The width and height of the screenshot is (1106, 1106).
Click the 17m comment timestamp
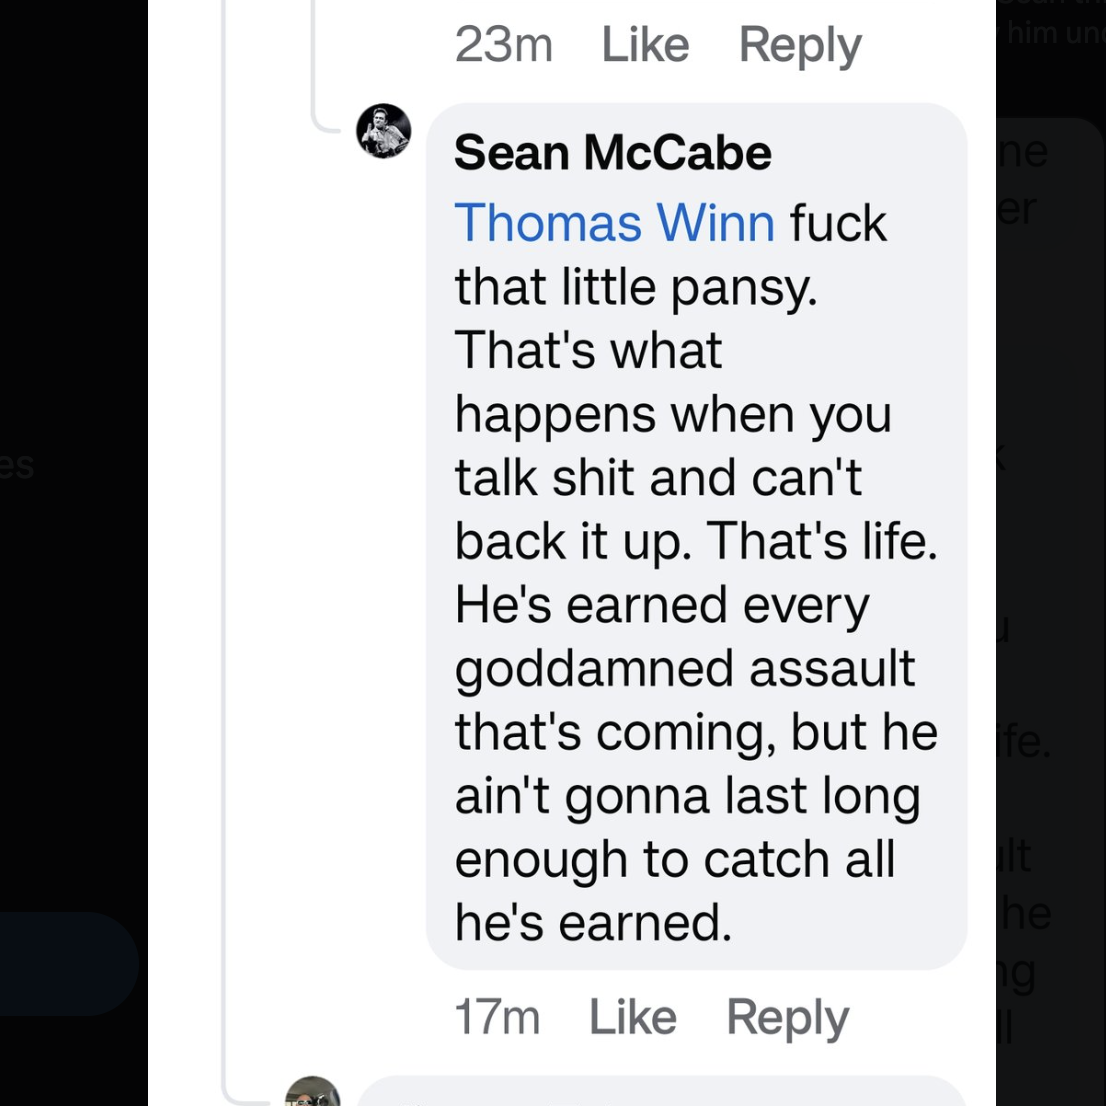coord(497,1017)
